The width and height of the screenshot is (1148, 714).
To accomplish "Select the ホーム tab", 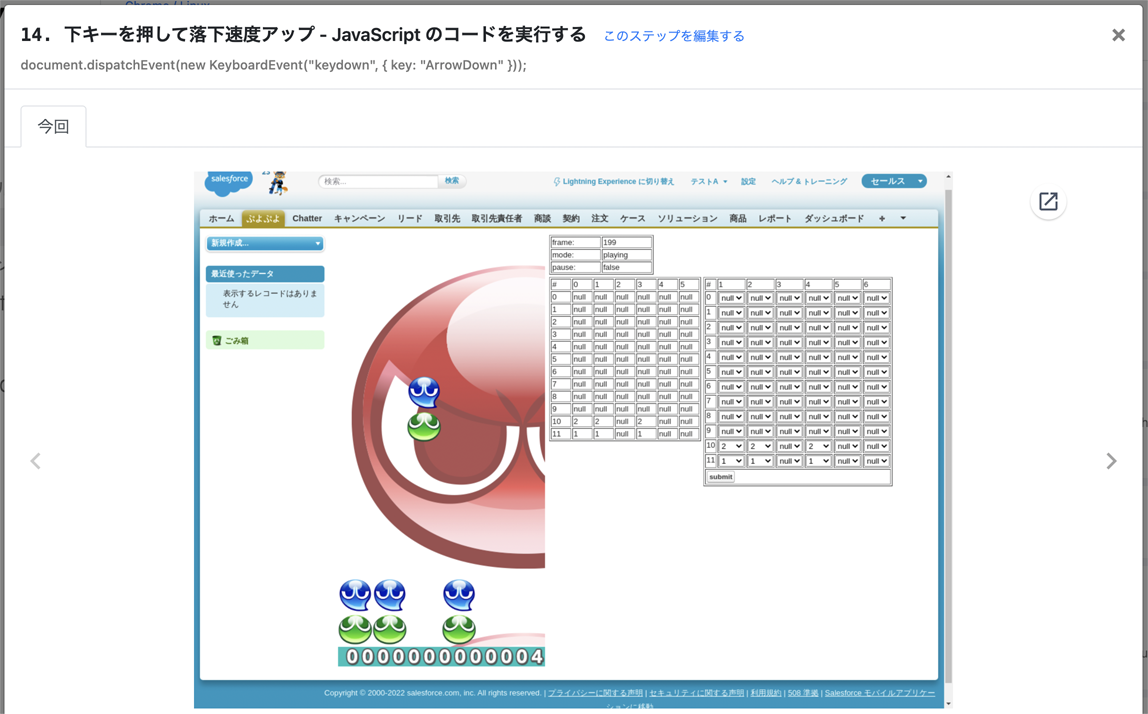I will (x=221, y=218).
